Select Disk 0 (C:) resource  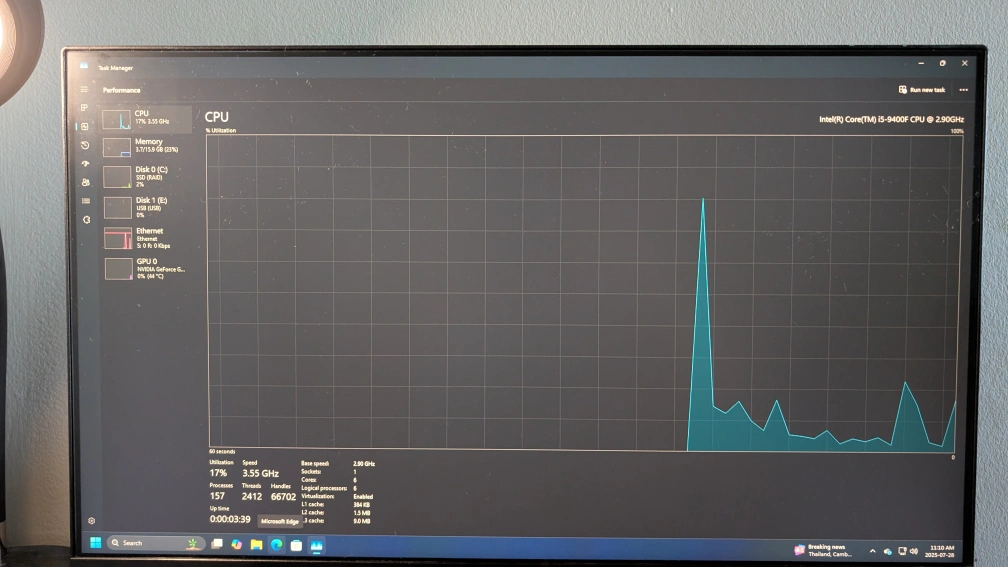(x=146, y=176)
